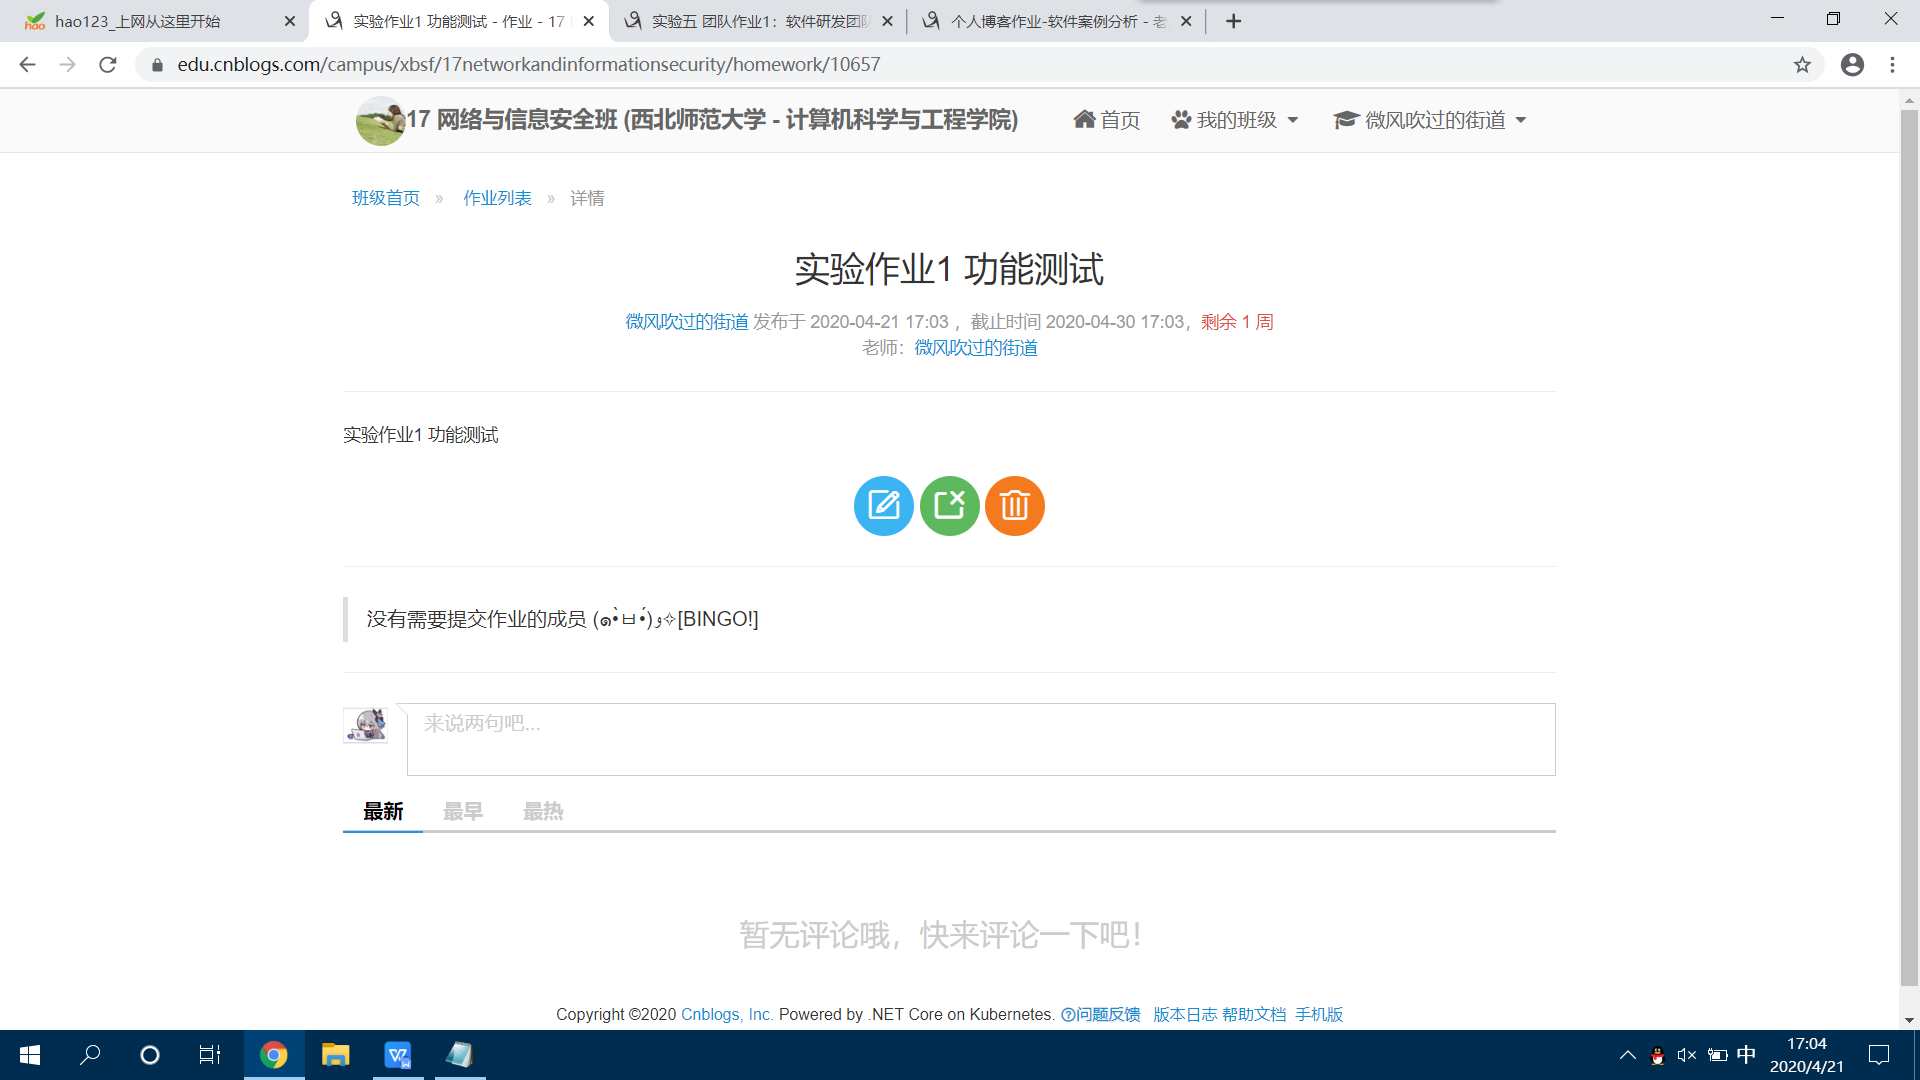The image size is (1920, 1080).
Task: Open Chrome three-dot menu
Action: click(x=1892, y=65)
